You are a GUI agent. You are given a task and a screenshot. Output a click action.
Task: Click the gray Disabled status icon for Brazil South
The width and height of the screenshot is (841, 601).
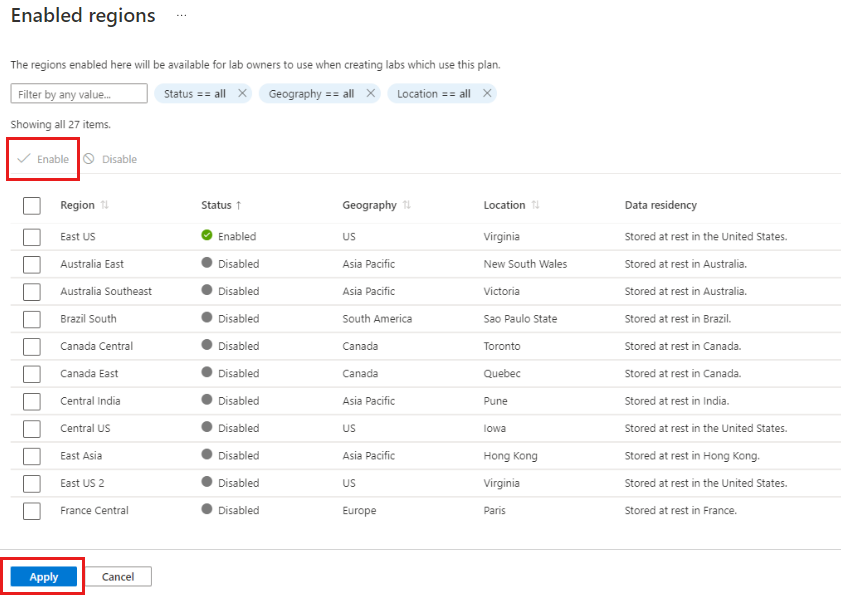[x=208, y=318]
